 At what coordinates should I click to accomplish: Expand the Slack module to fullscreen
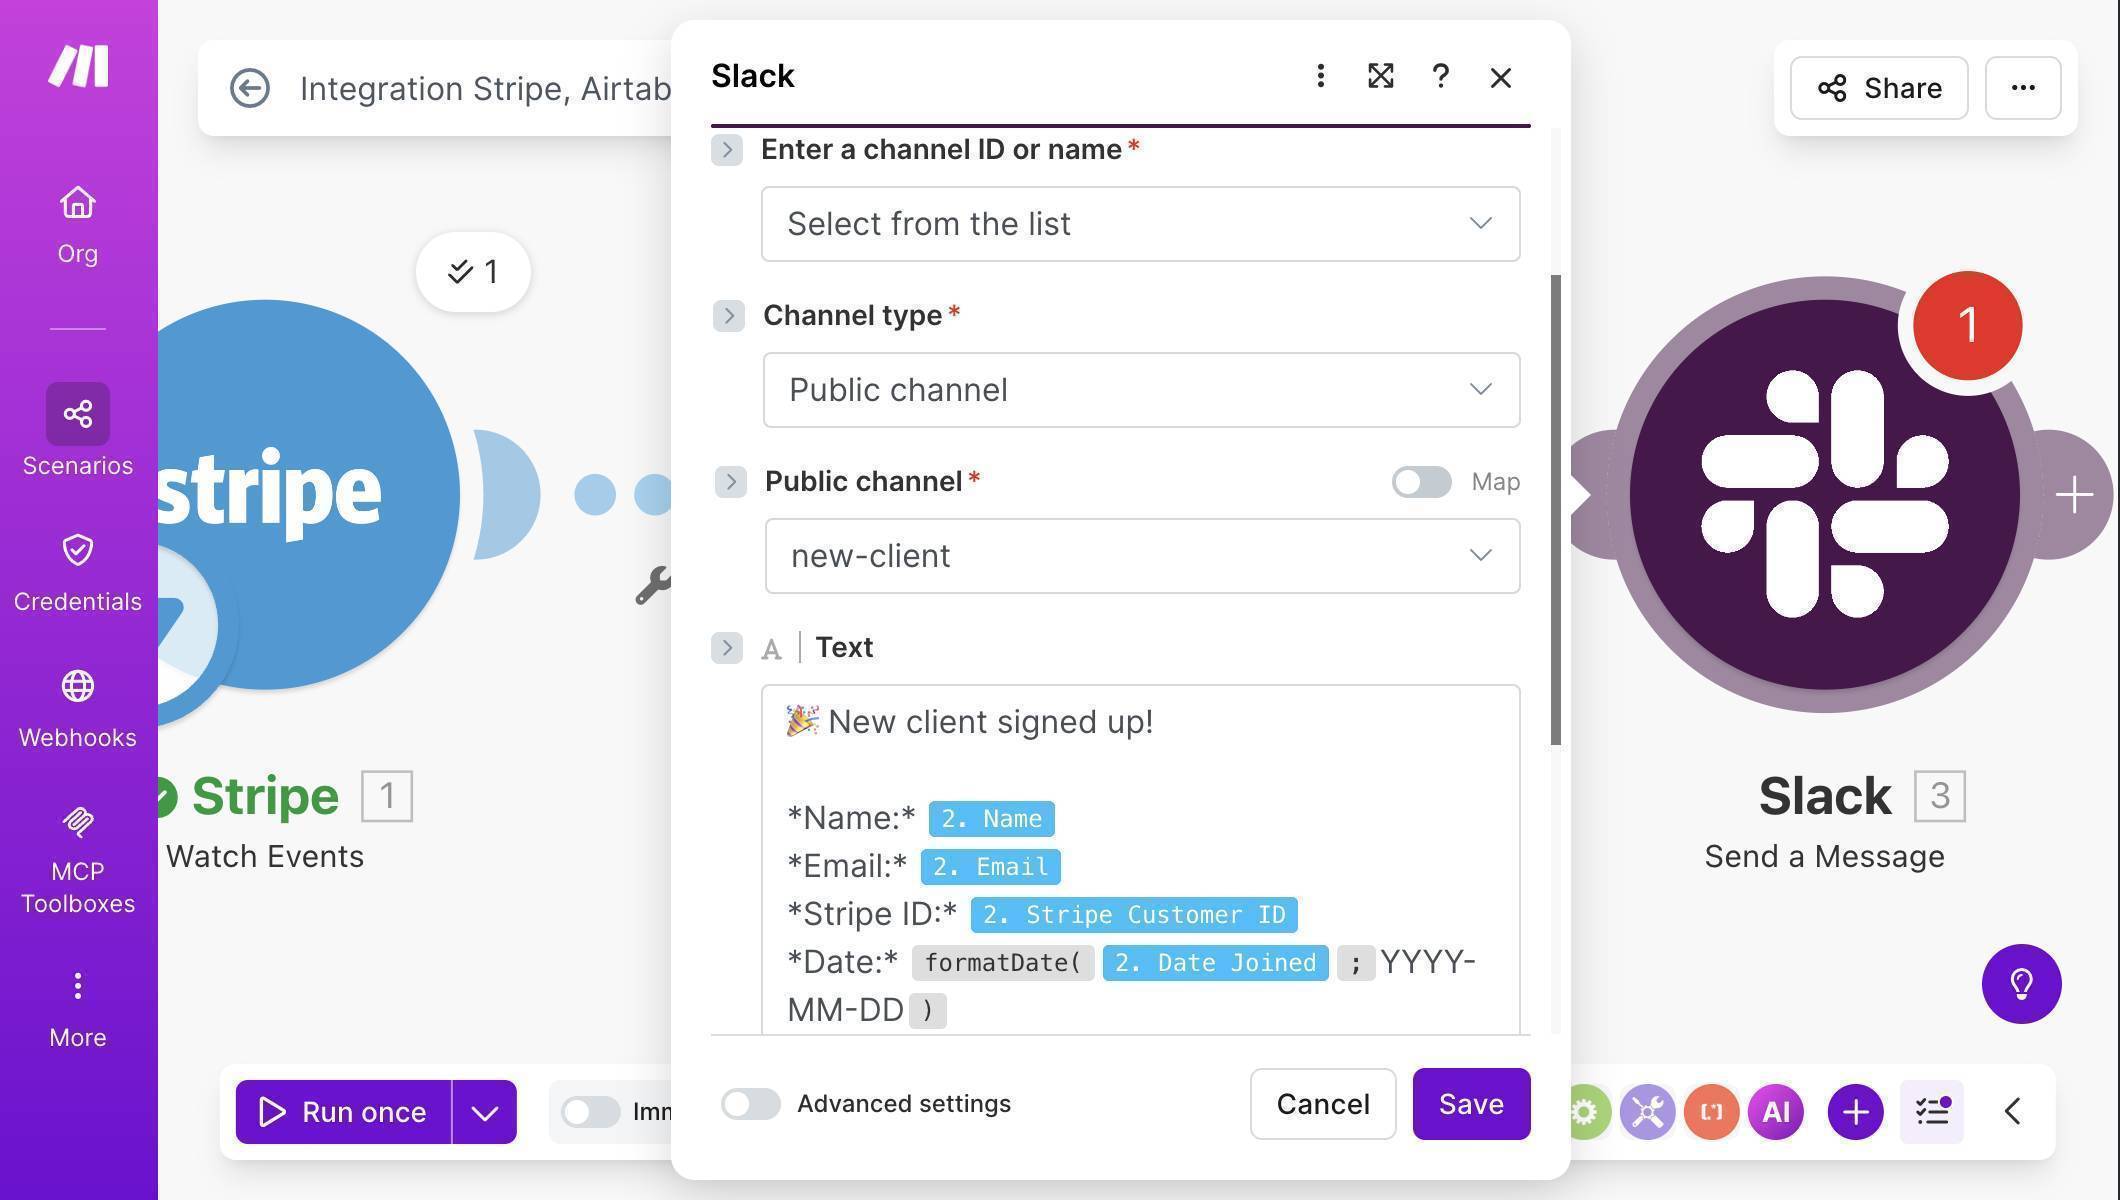click(x=1380, y=75)
